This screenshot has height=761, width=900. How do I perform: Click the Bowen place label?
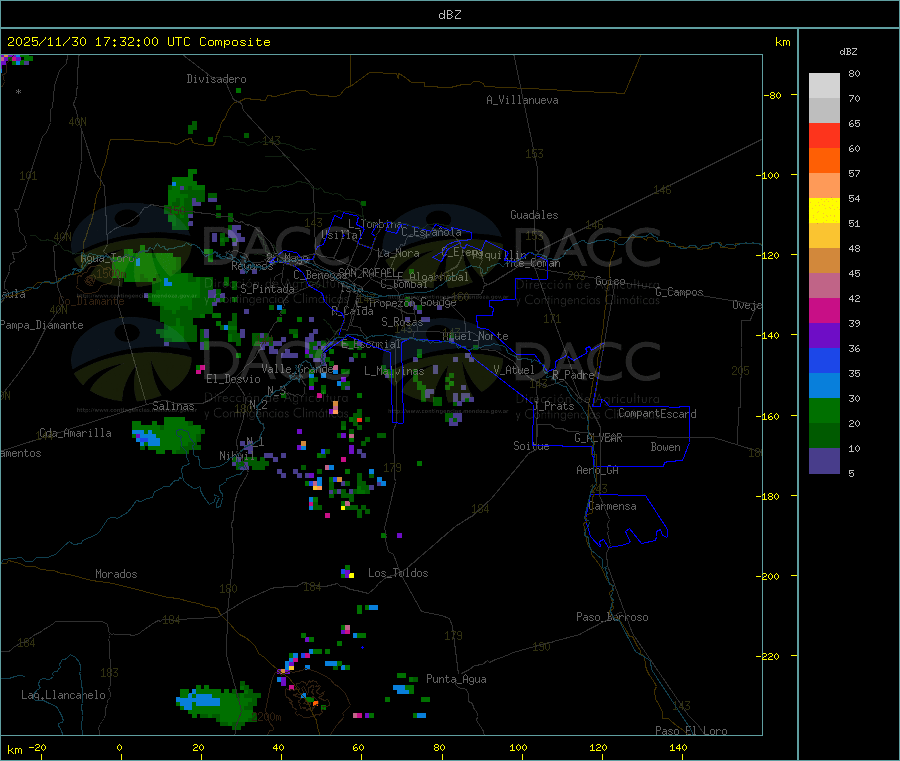coord(665,446)
